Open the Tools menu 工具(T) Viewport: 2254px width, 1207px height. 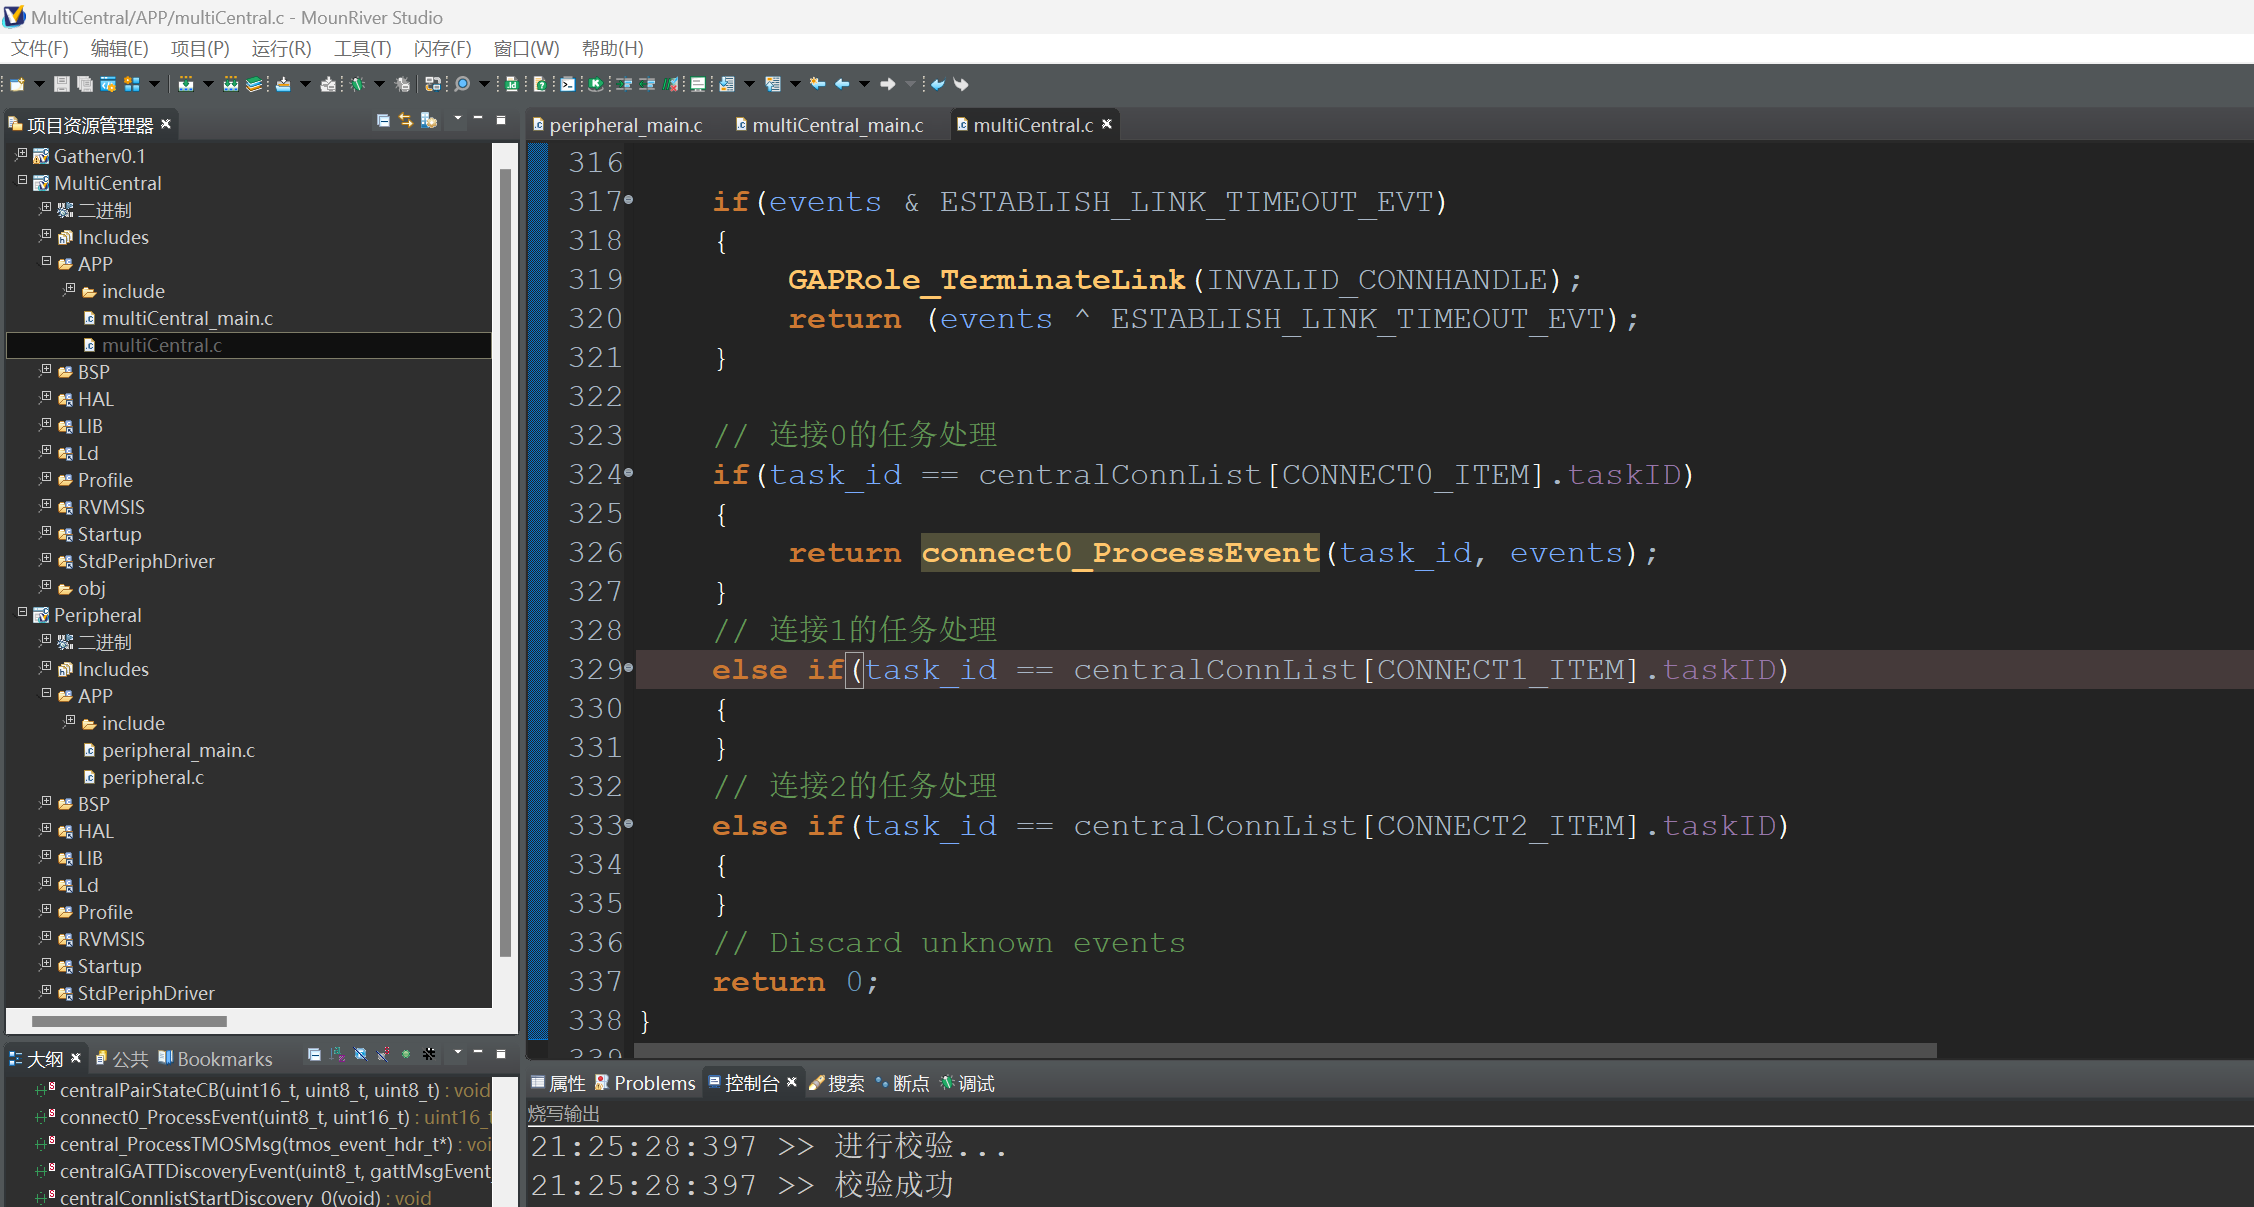pyautogui.click(x=362, y=48)
